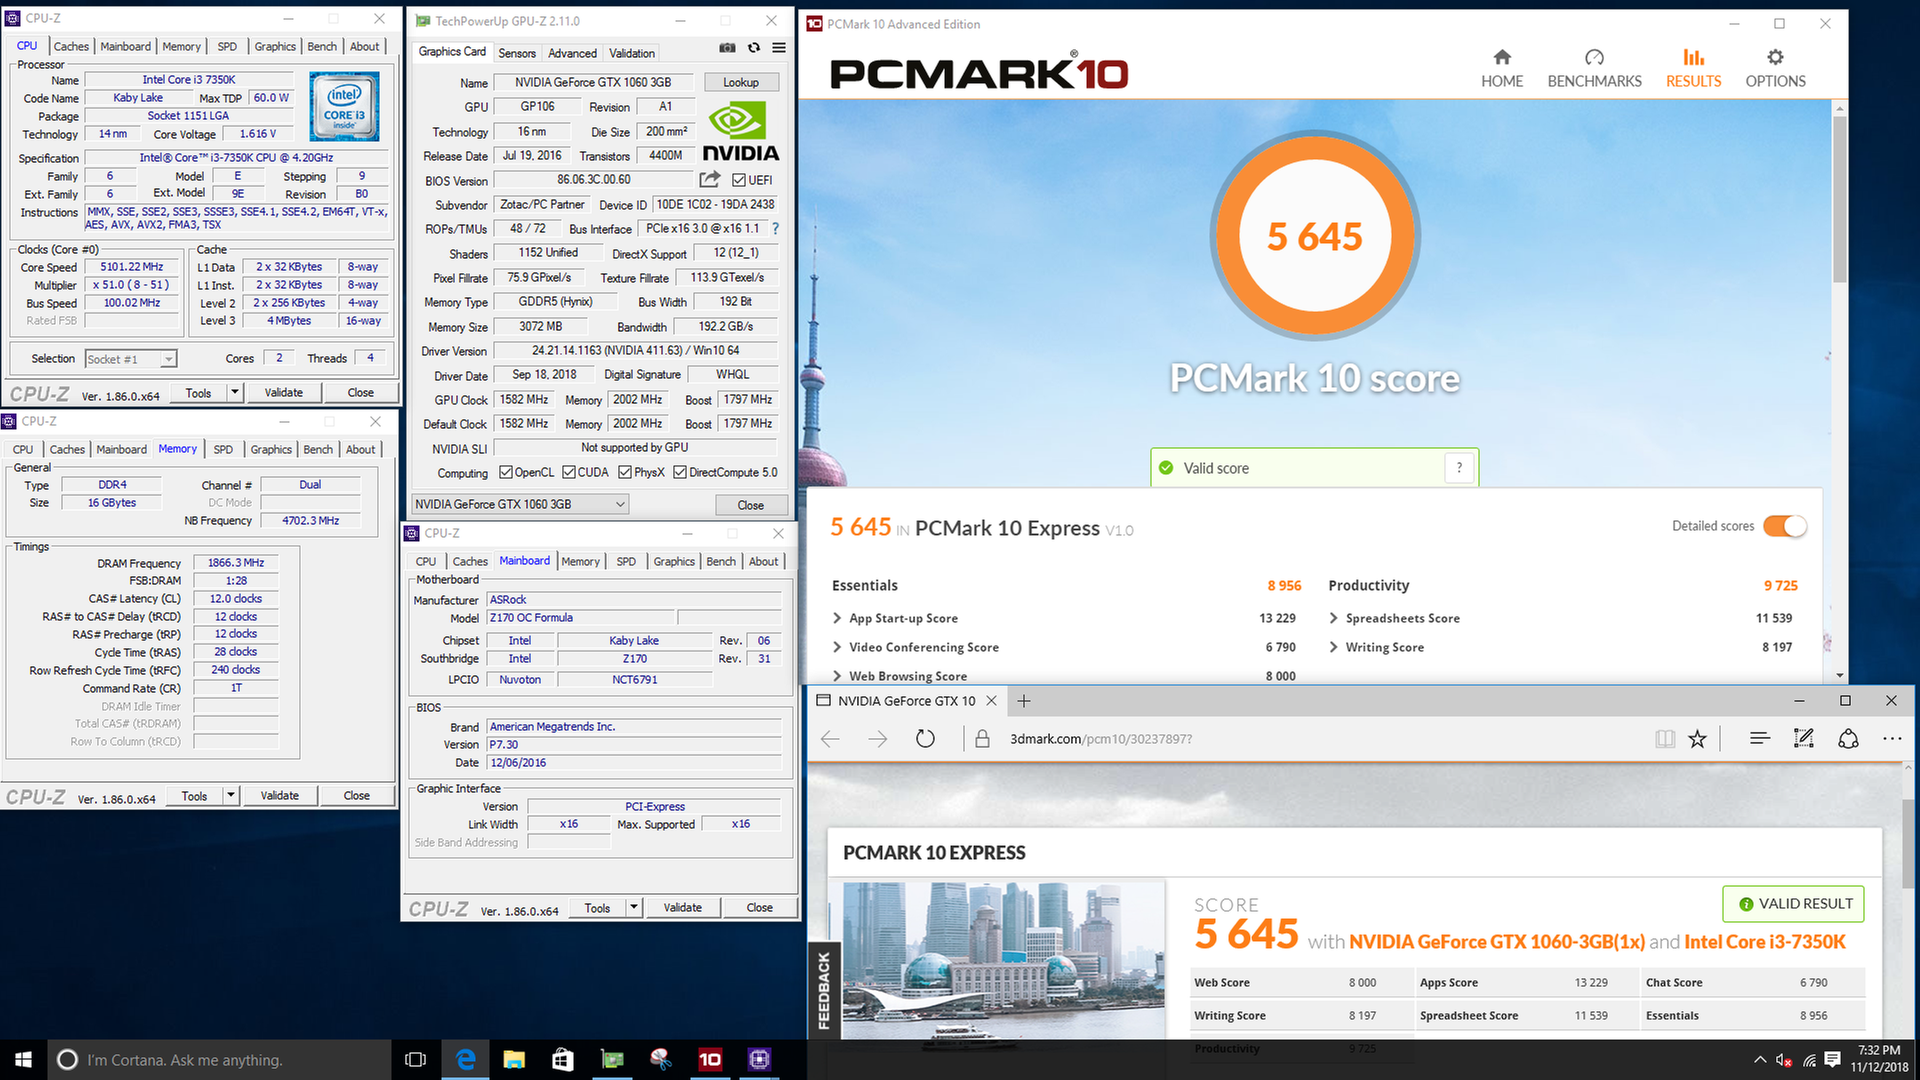Open PCMark 10 Results section
Viewport: 1920px width, 1080px height.
1693,68
